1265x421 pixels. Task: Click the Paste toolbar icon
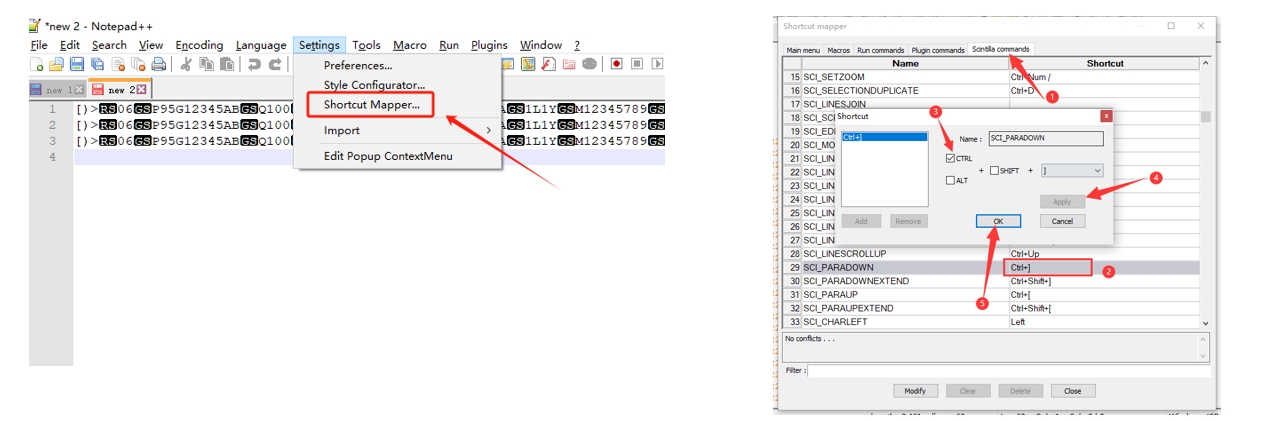pyautogui.click(x=227, y=64)
